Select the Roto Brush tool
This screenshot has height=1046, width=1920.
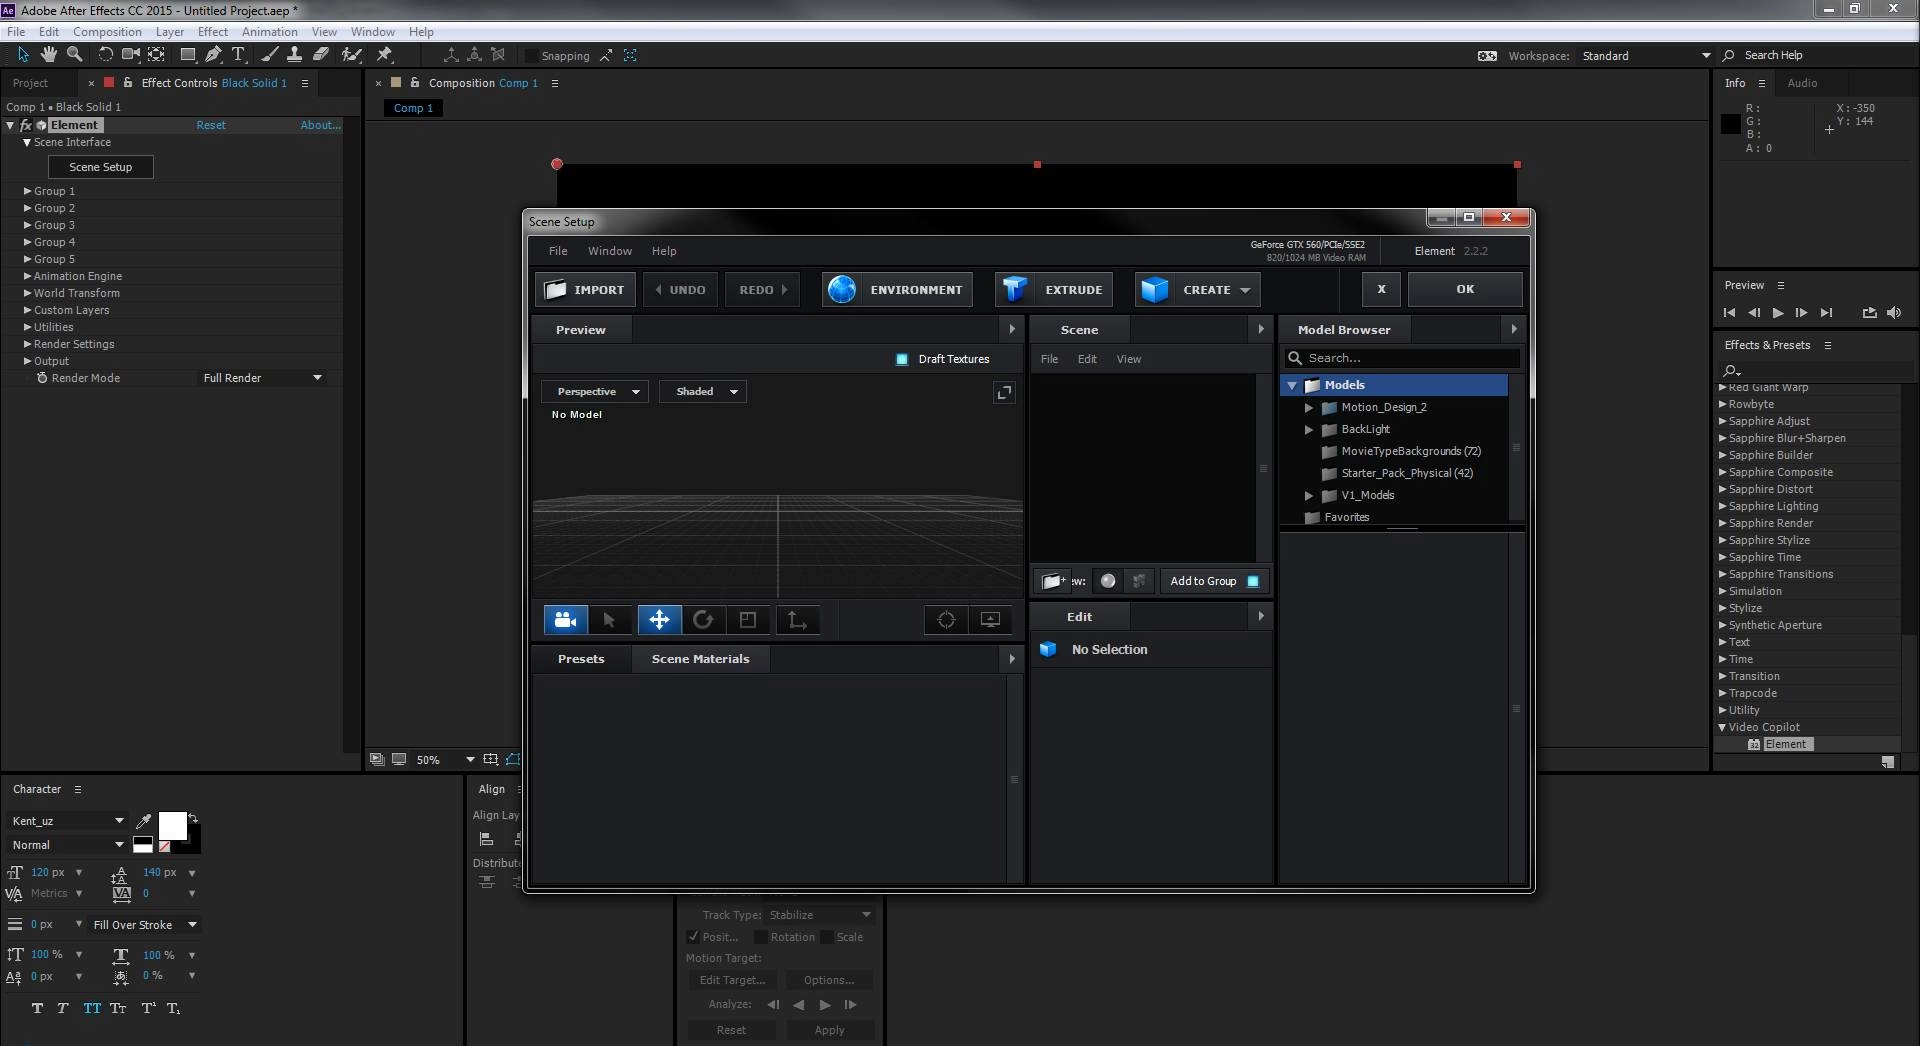point(351,55)
